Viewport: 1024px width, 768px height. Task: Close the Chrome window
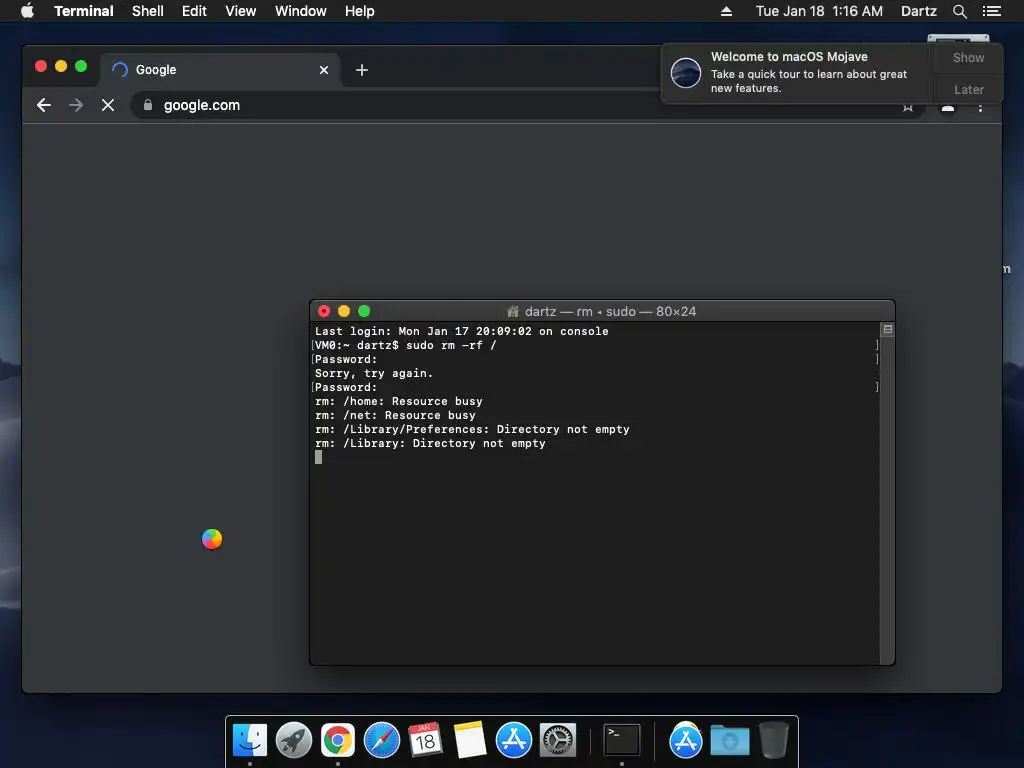pyautogui.click(x=40, y=66)
